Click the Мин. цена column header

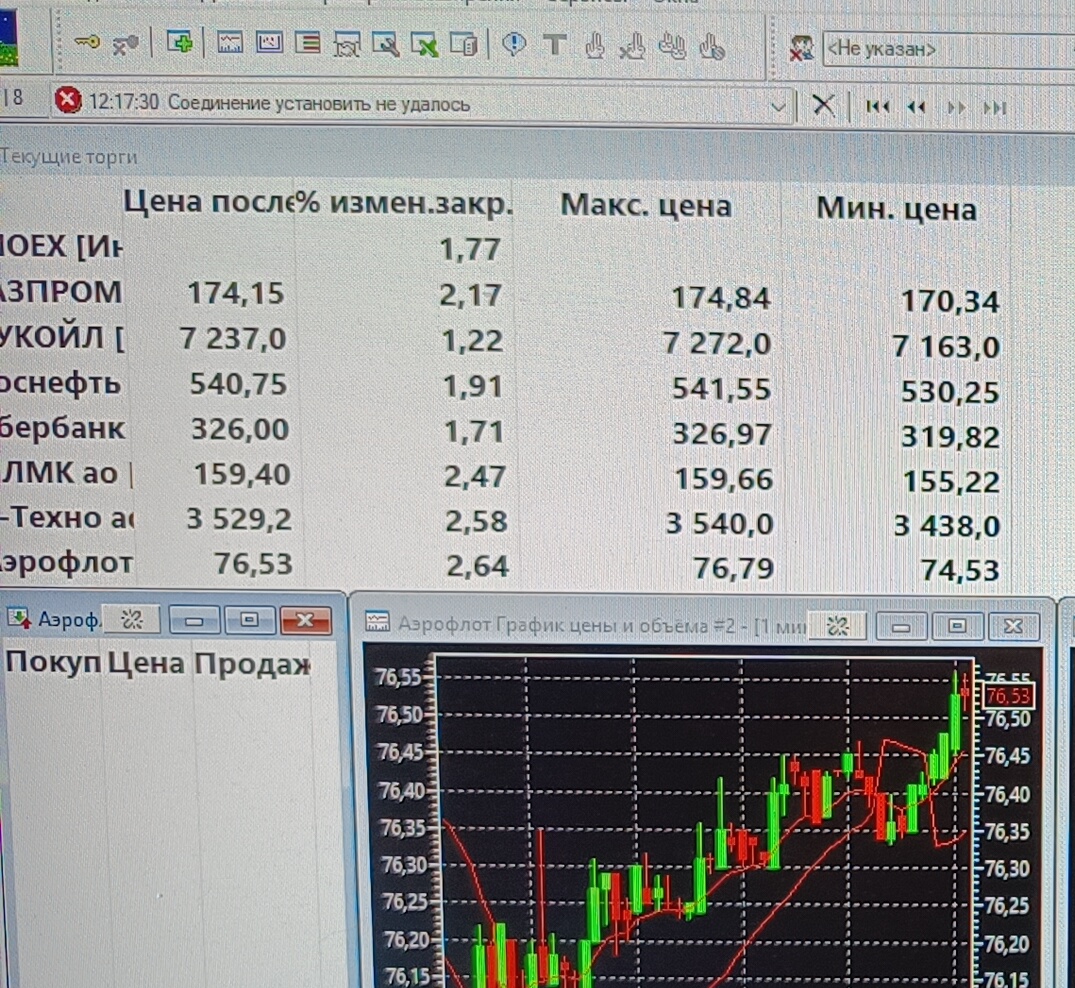pos(896,209)
